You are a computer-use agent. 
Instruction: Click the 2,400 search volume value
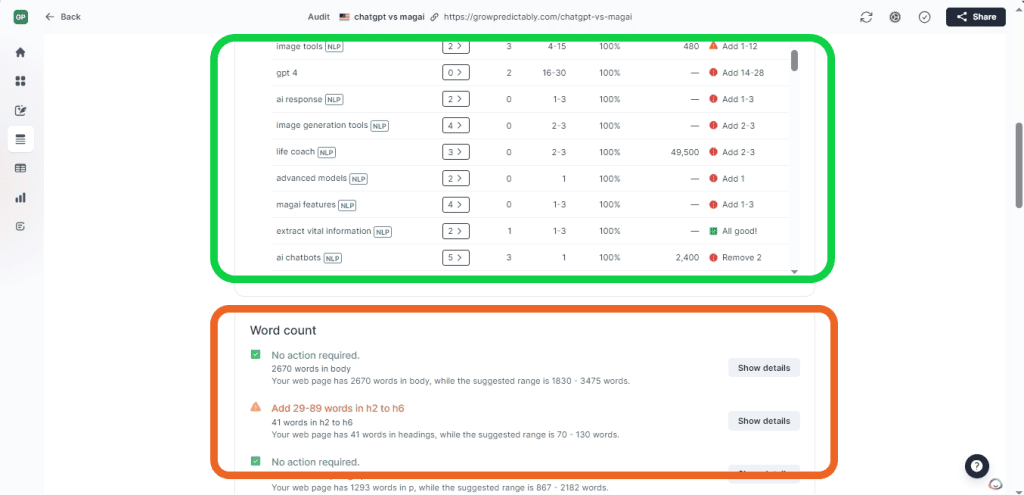point(686,257)
